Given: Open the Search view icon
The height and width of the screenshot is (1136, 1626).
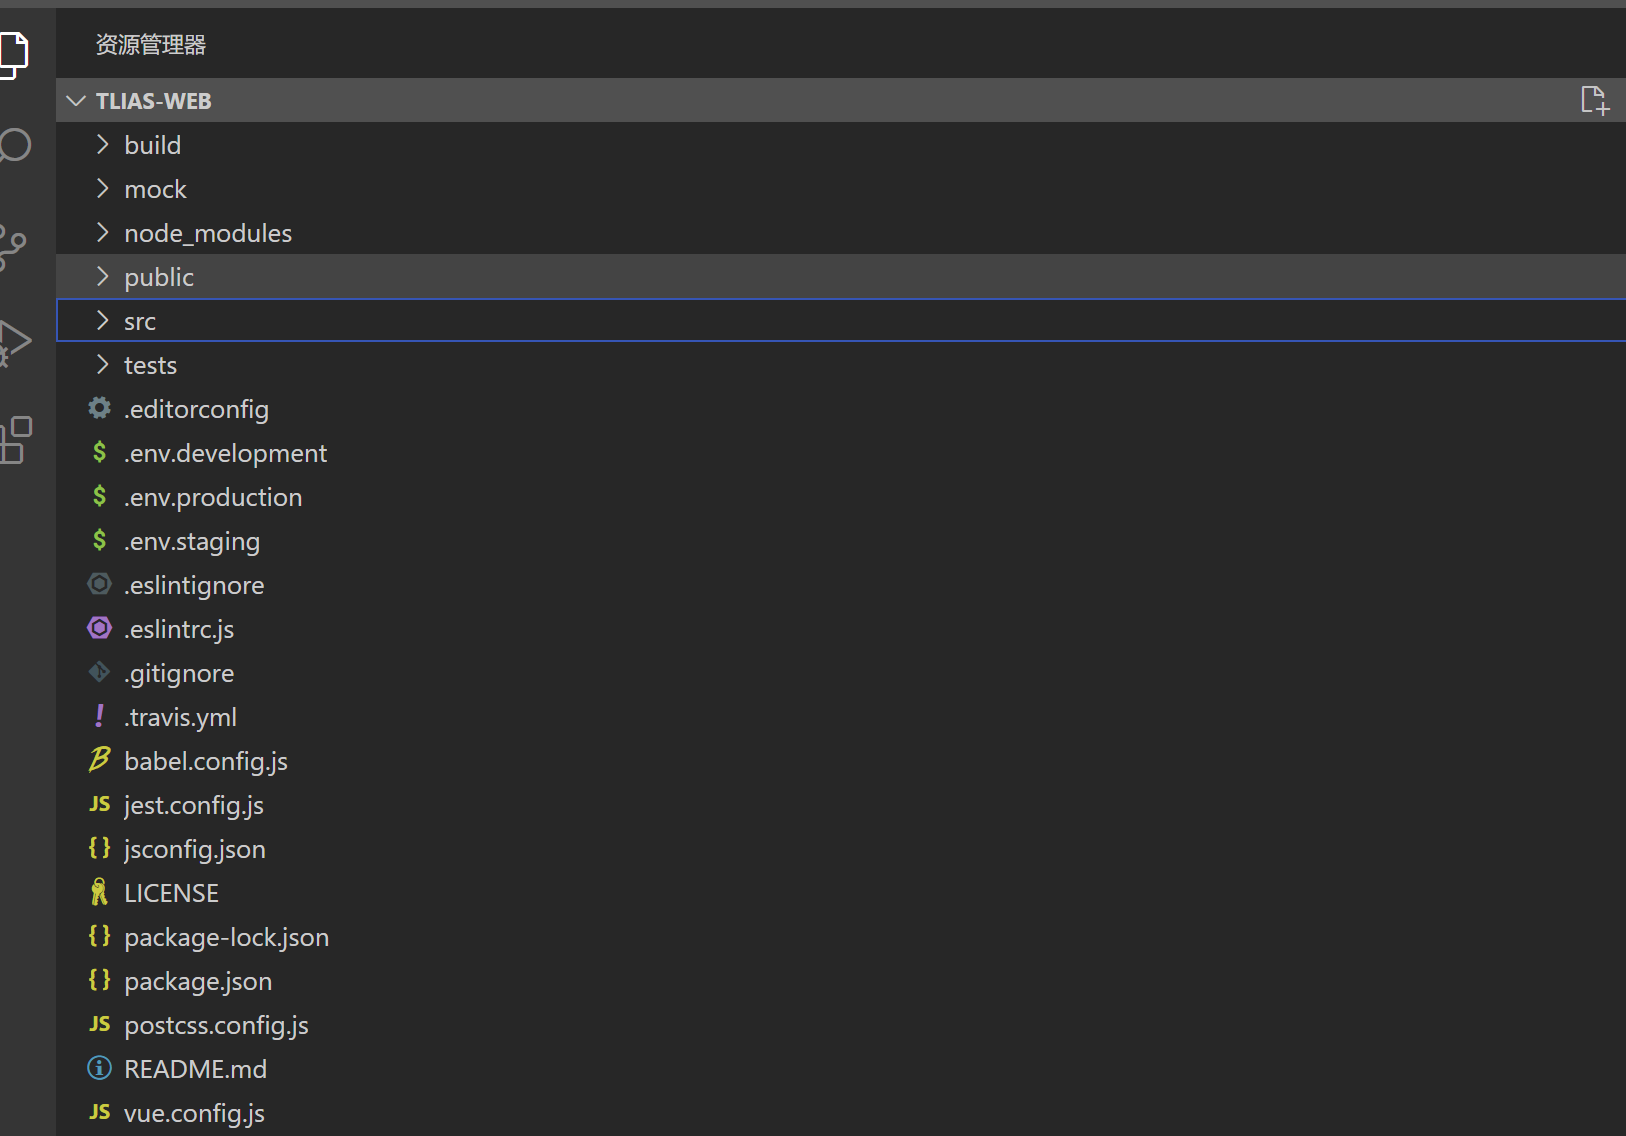Looking at the screenshot, I should tap(14, 146).
